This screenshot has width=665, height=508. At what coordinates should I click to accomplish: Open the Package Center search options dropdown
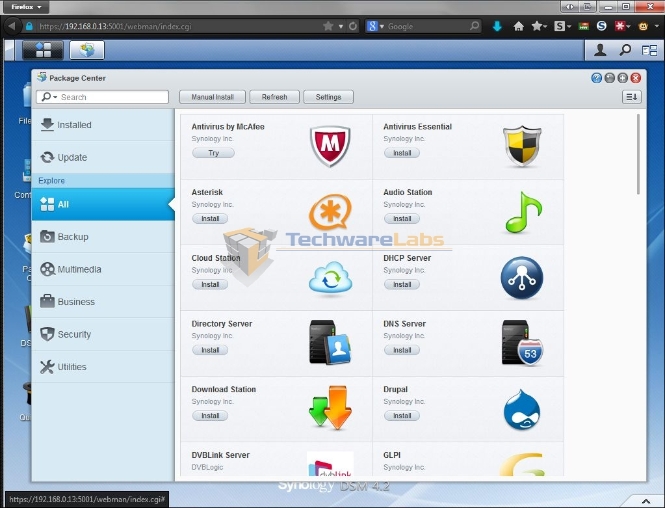pyautogui.click(x=50, y=97)
